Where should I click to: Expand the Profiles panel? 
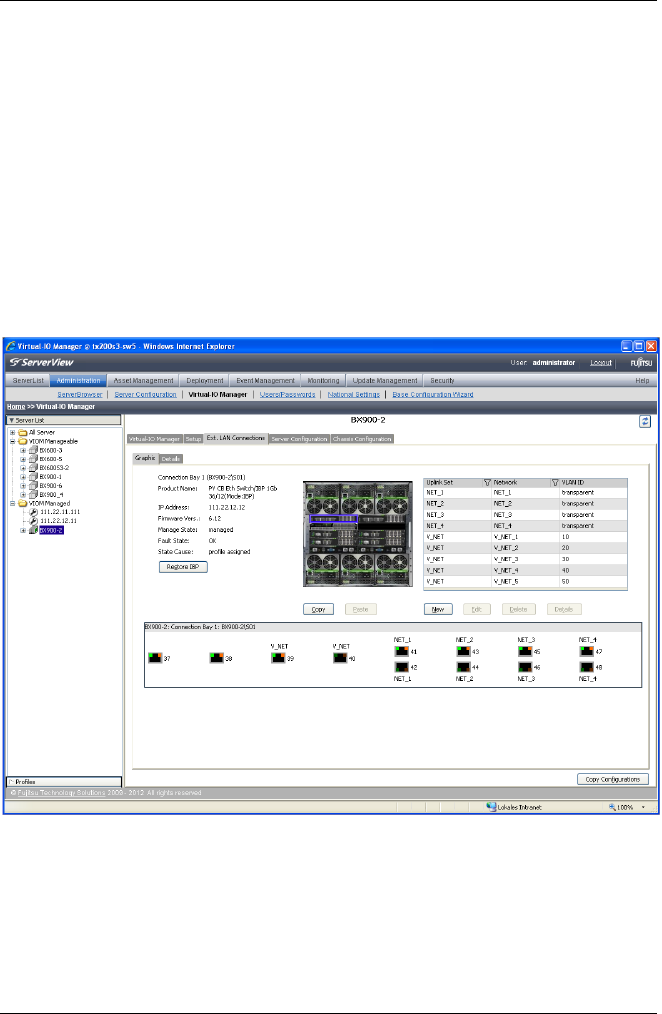click(x=63, y=782)
